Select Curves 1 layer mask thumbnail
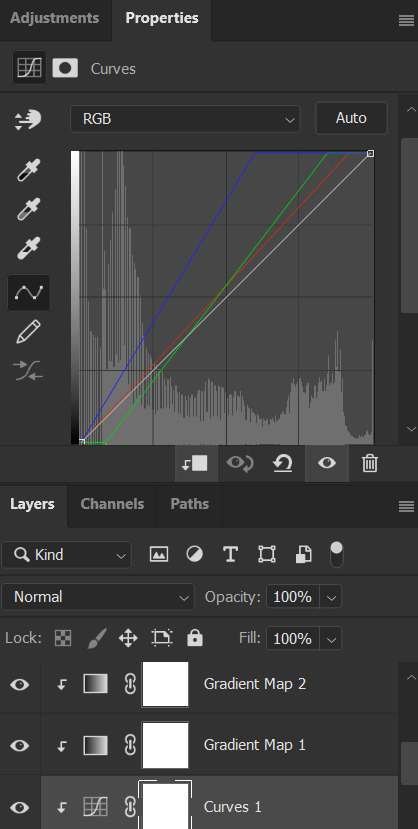The height and width of the screenshot is (829, 418). [x=165, y=805]
